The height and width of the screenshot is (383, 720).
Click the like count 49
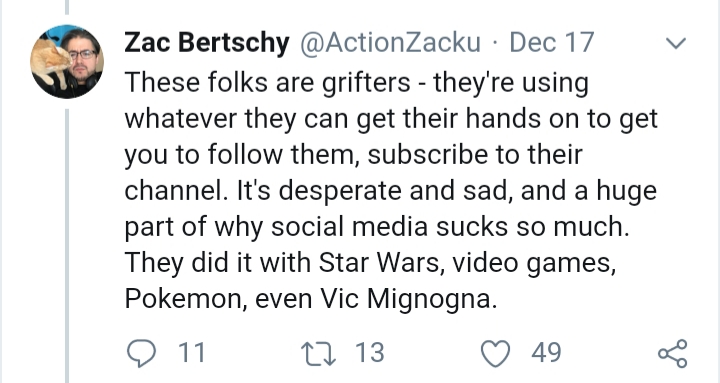coord(546,353)
